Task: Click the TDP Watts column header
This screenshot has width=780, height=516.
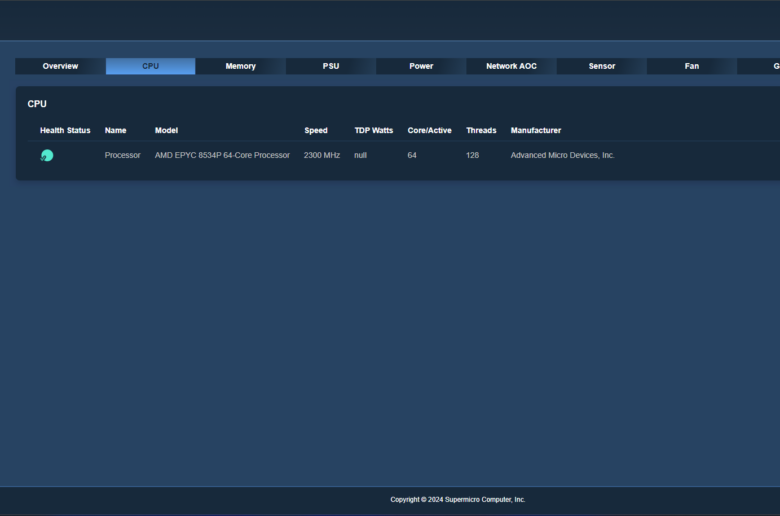Action: 374,130
